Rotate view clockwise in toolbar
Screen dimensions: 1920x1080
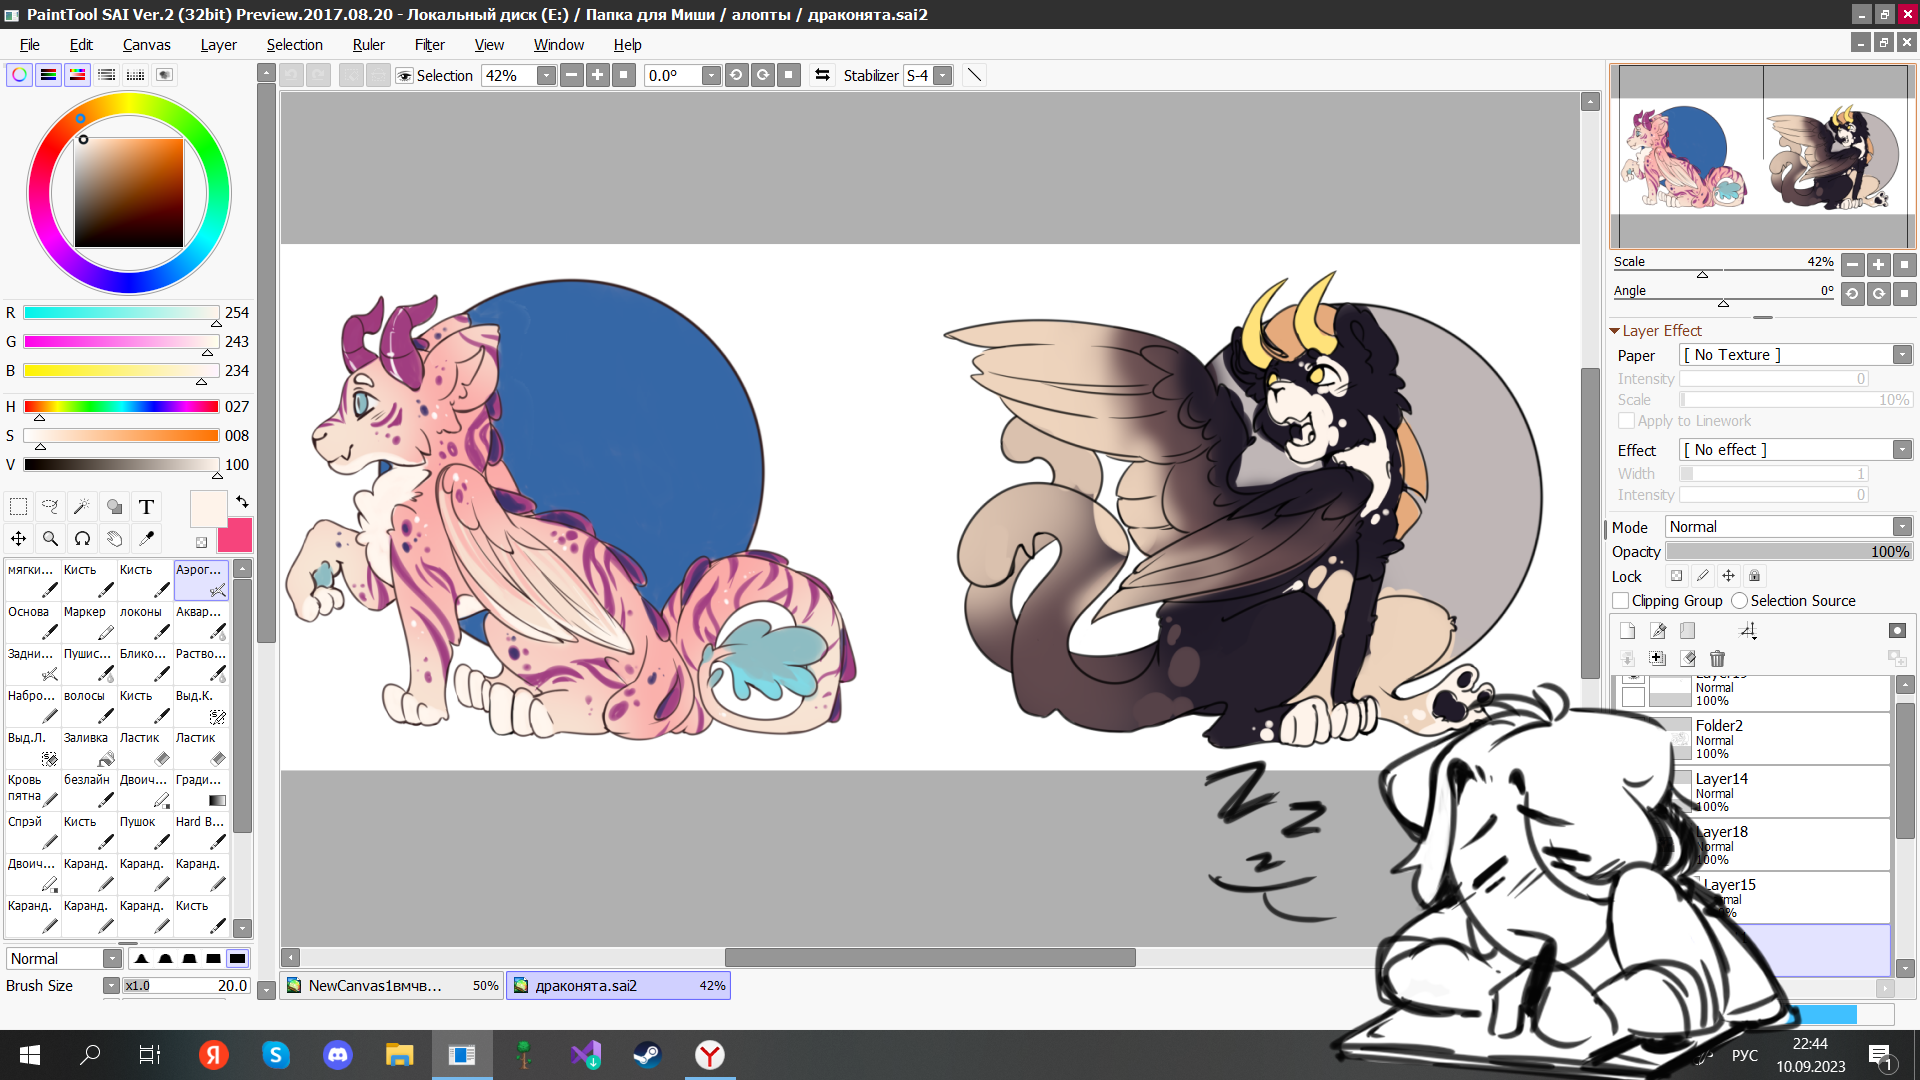pyautogui.click(x=762, y=75)
